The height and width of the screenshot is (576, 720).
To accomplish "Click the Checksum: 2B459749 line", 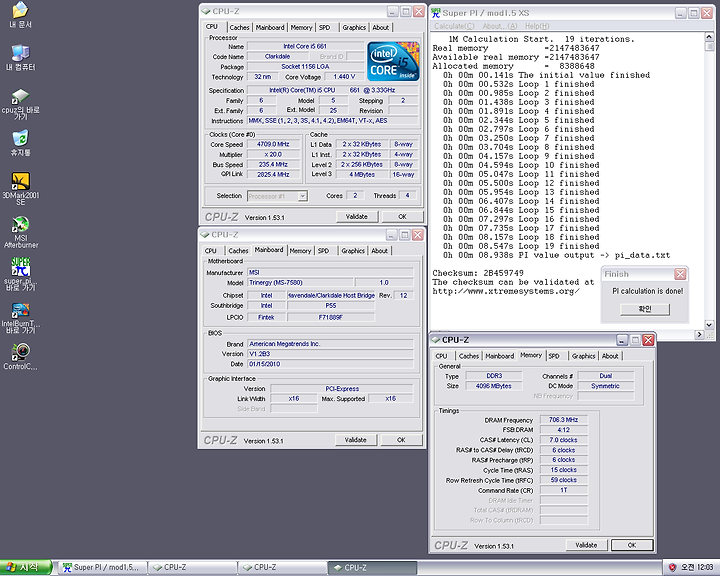I will coord(478,273).
